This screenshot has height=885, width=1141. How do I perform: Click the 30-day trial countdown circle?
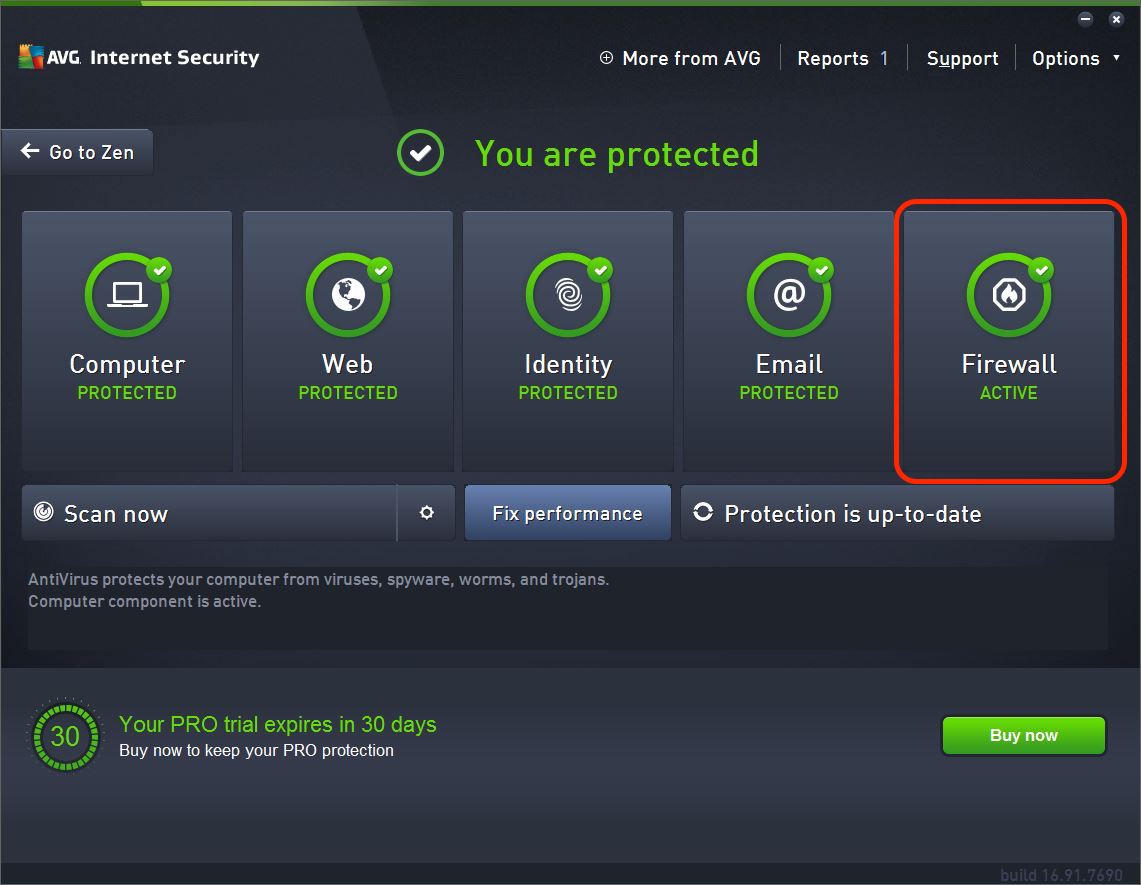(65, 736)
